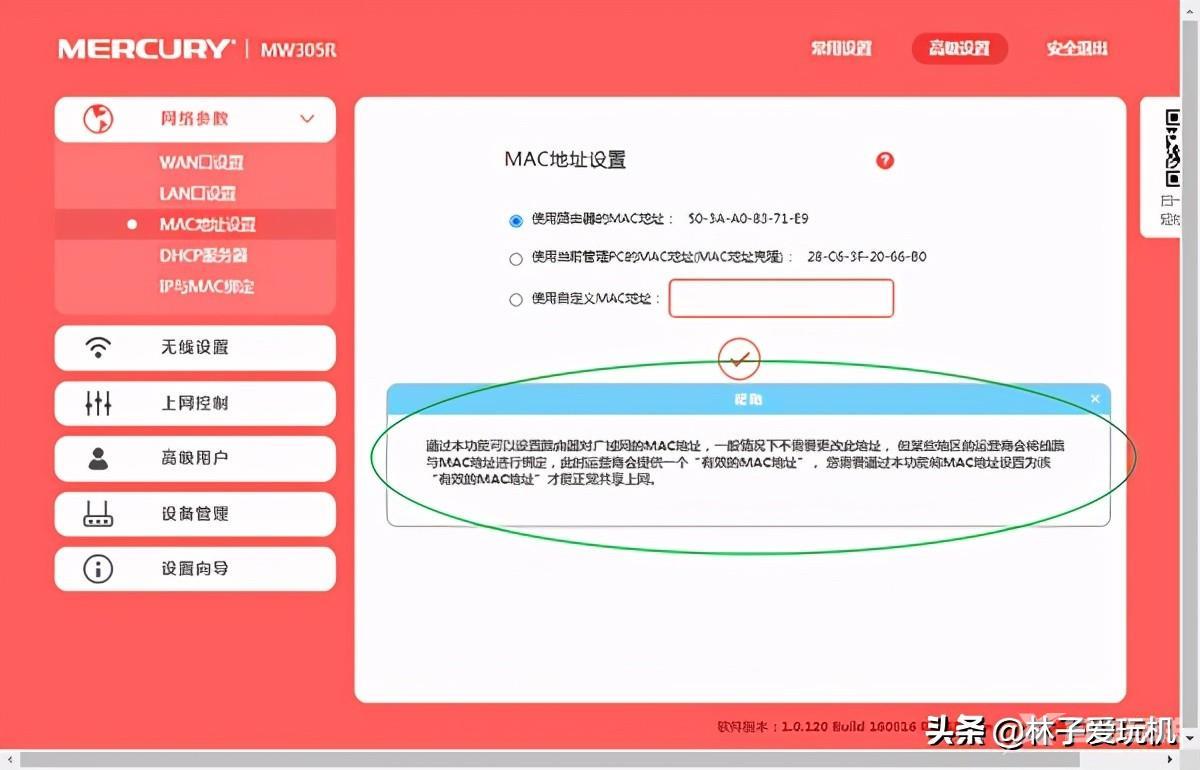The height and width of the screenshot is (770, 1200).
Task: Open the WAN口设置 menu item
Action: [x=201, y=162]
